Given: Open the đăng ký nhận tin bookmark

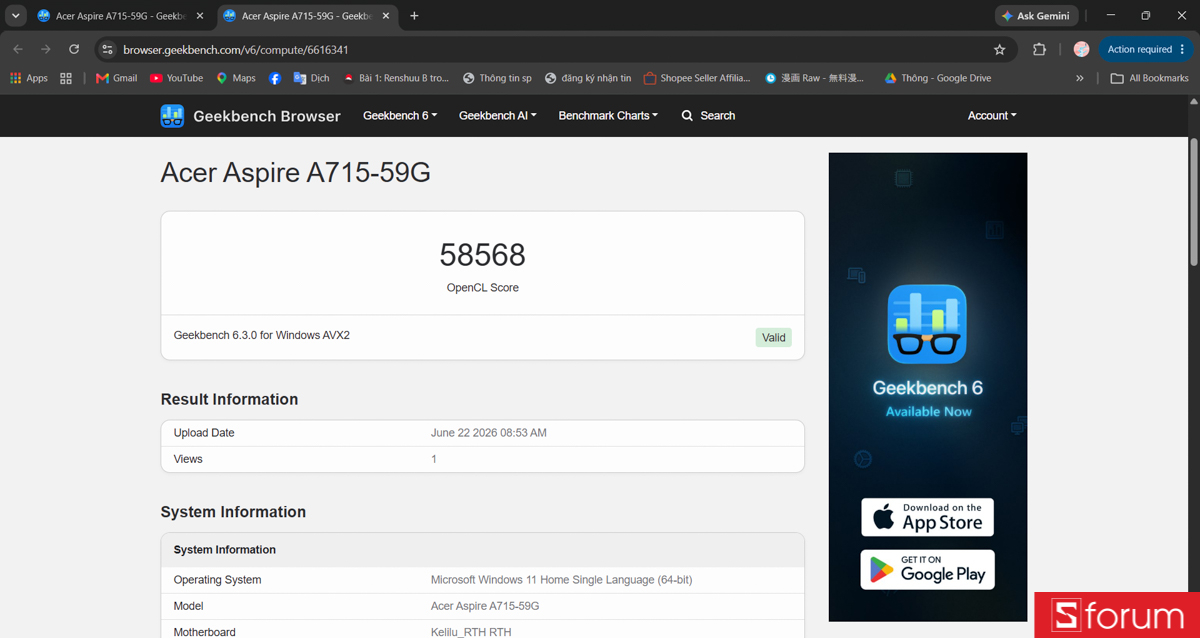Looking at the screenshot, I should [588, 78].
